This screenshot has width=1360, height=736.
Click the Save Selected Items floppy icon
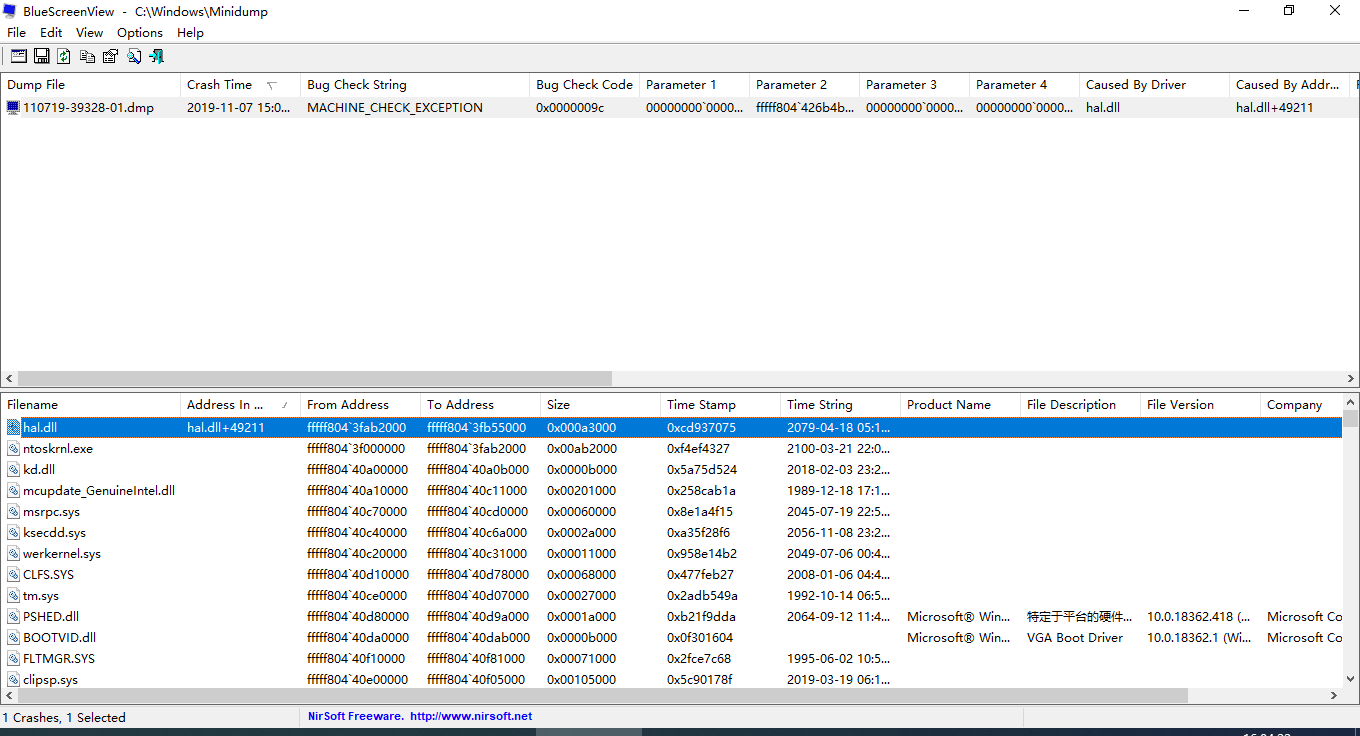click(42, 56)
